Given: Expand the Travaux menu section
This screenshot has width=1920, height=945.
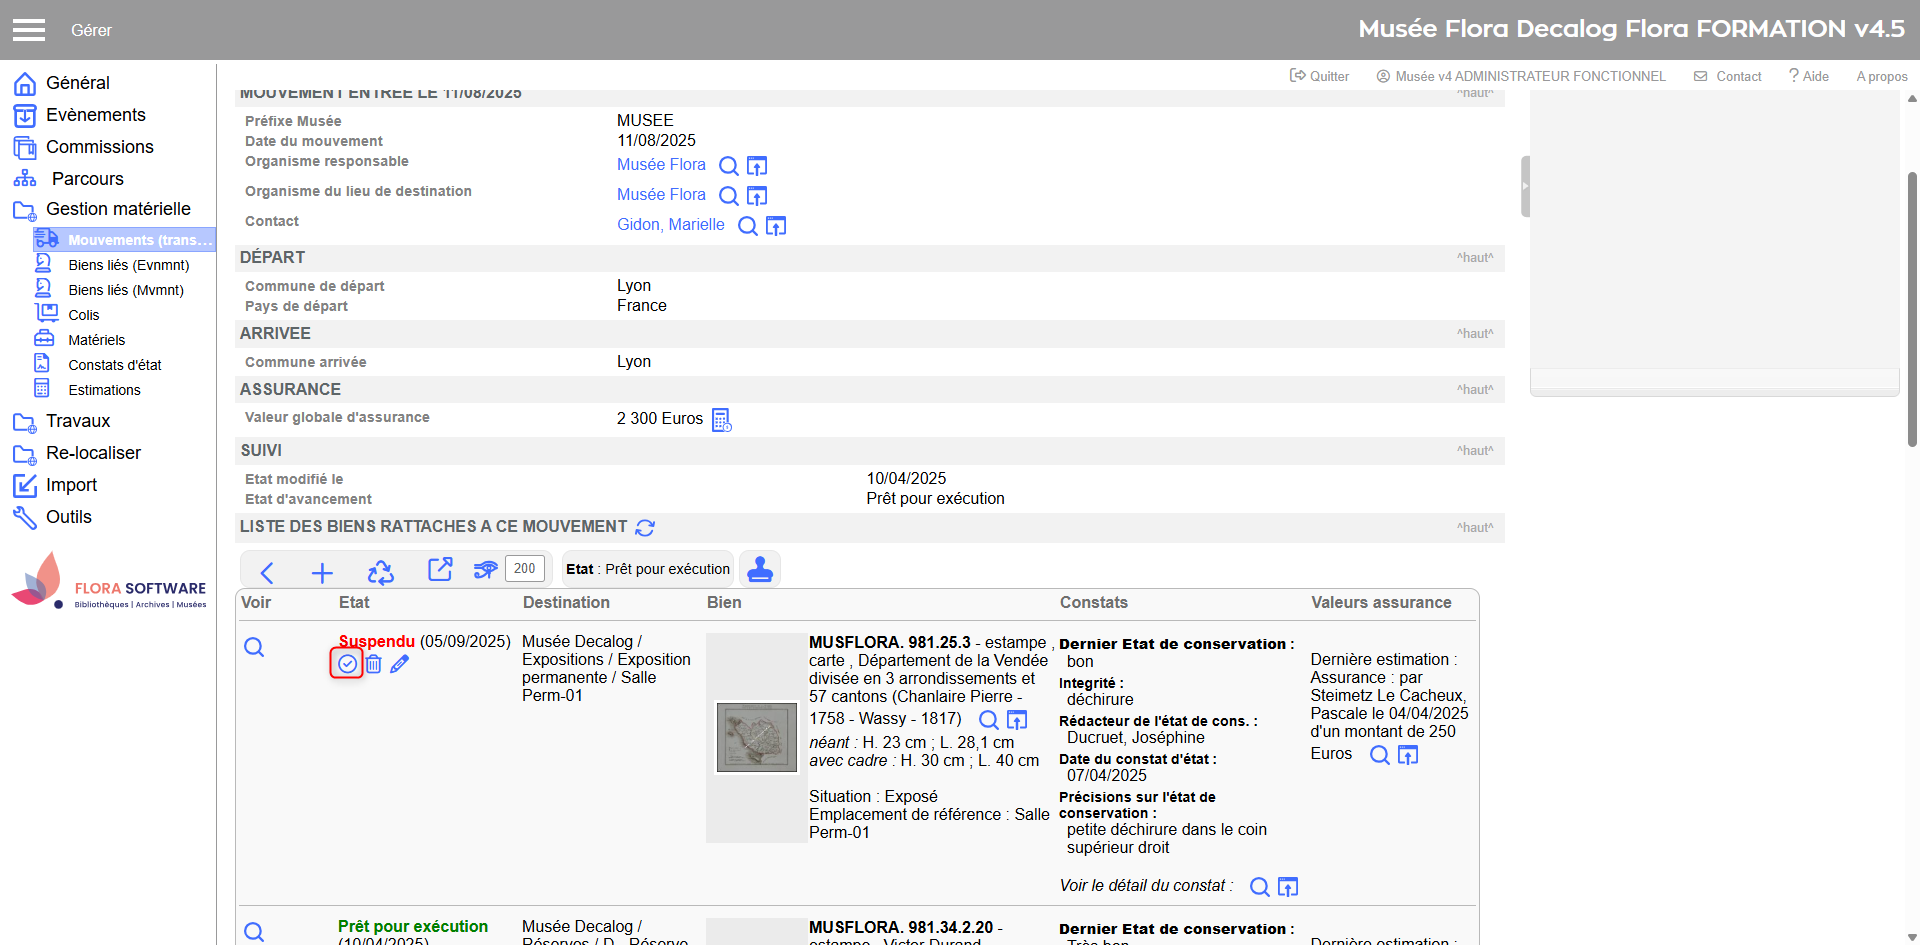Looking at the screenshot, I should click(x=78, y=421).
